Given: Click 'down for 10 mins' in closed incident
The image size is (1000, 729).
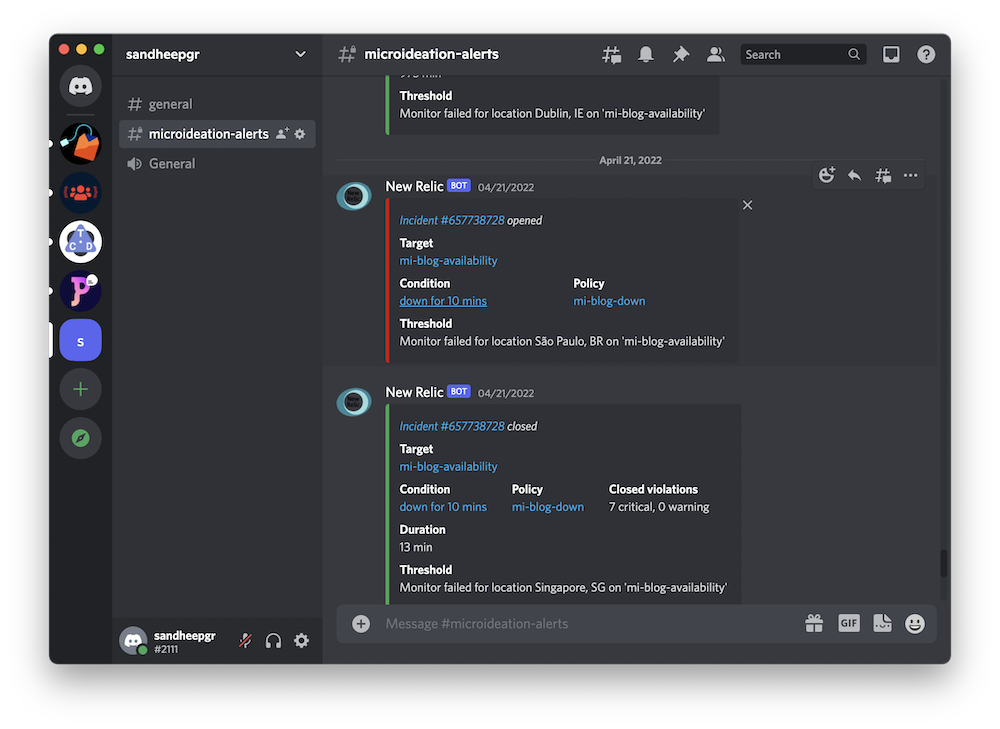Looking at the screenshot, I should click(x=443, y=507).
